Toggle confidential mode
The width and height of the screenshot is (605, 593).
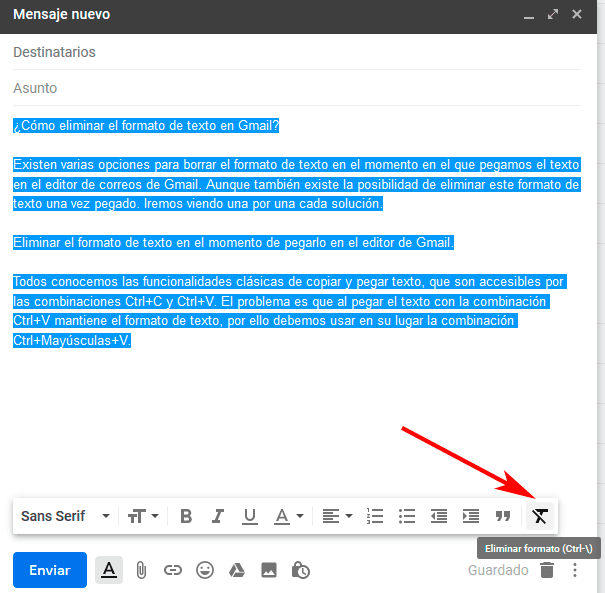click(301, 570)
